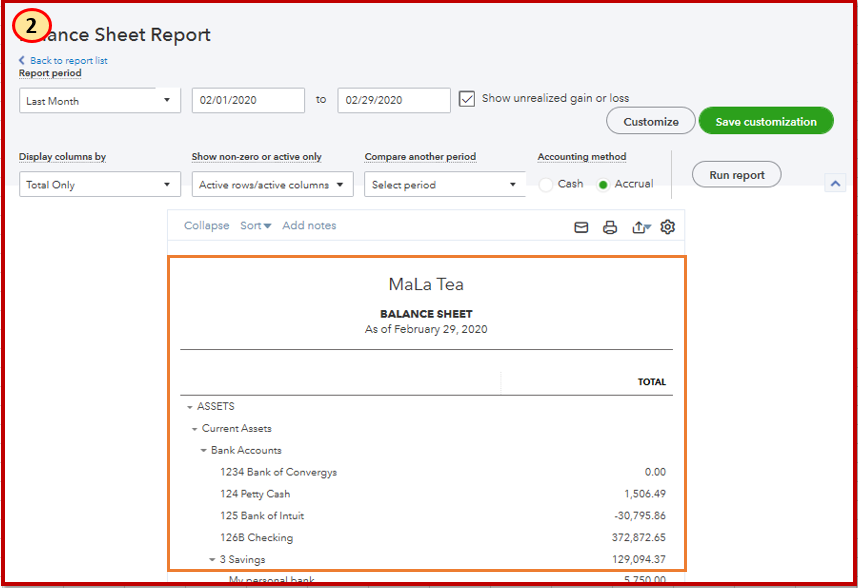This screenshot has width=858, height=588.
Task: Click the 0.00 amount for Bank of Convergys
Action: tap(655, 472)
